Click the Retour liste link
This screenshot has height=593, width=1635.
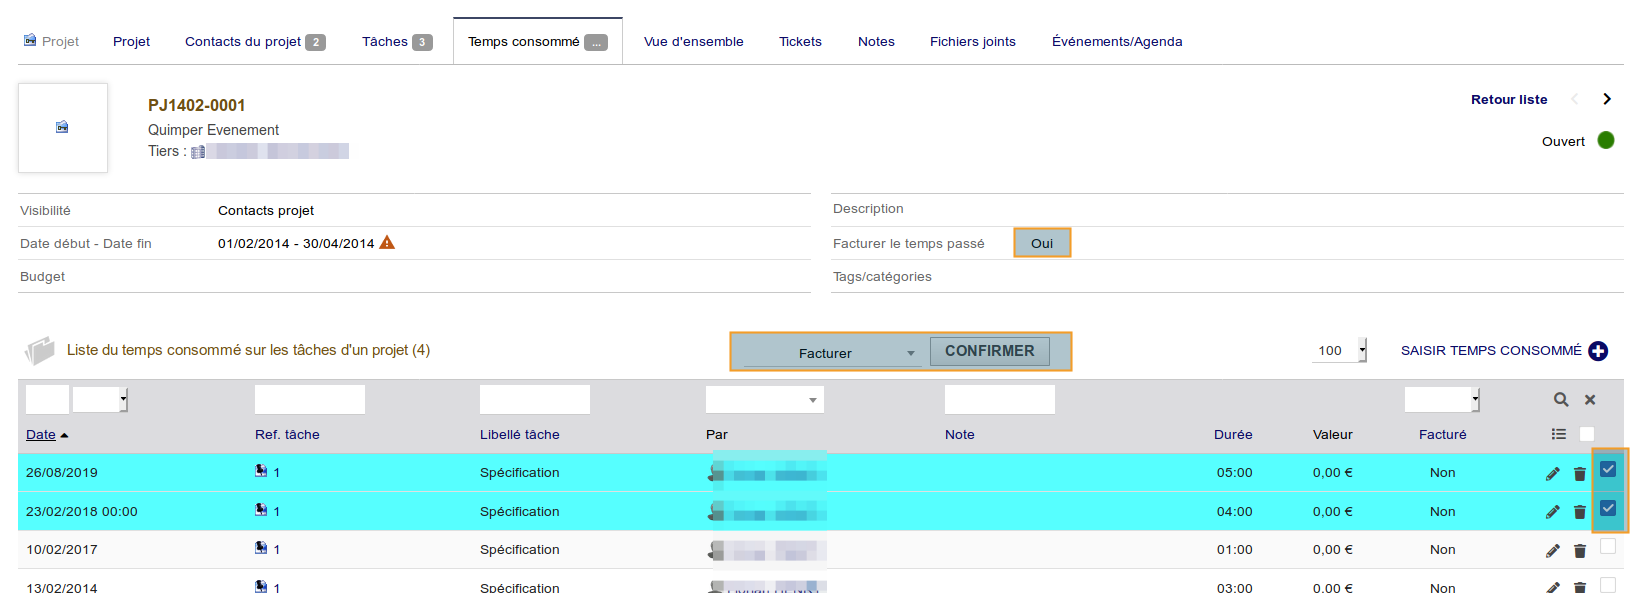pos(1508,100)
